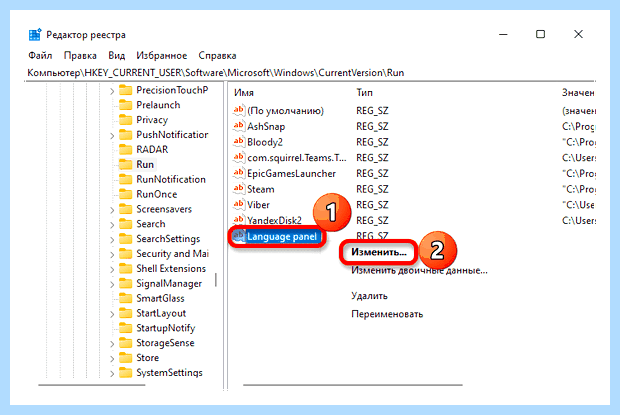Expand the PushNotificatior tree node
This screenshot has width=620, height=415.
pyautogui.click(x=112, y=136)
